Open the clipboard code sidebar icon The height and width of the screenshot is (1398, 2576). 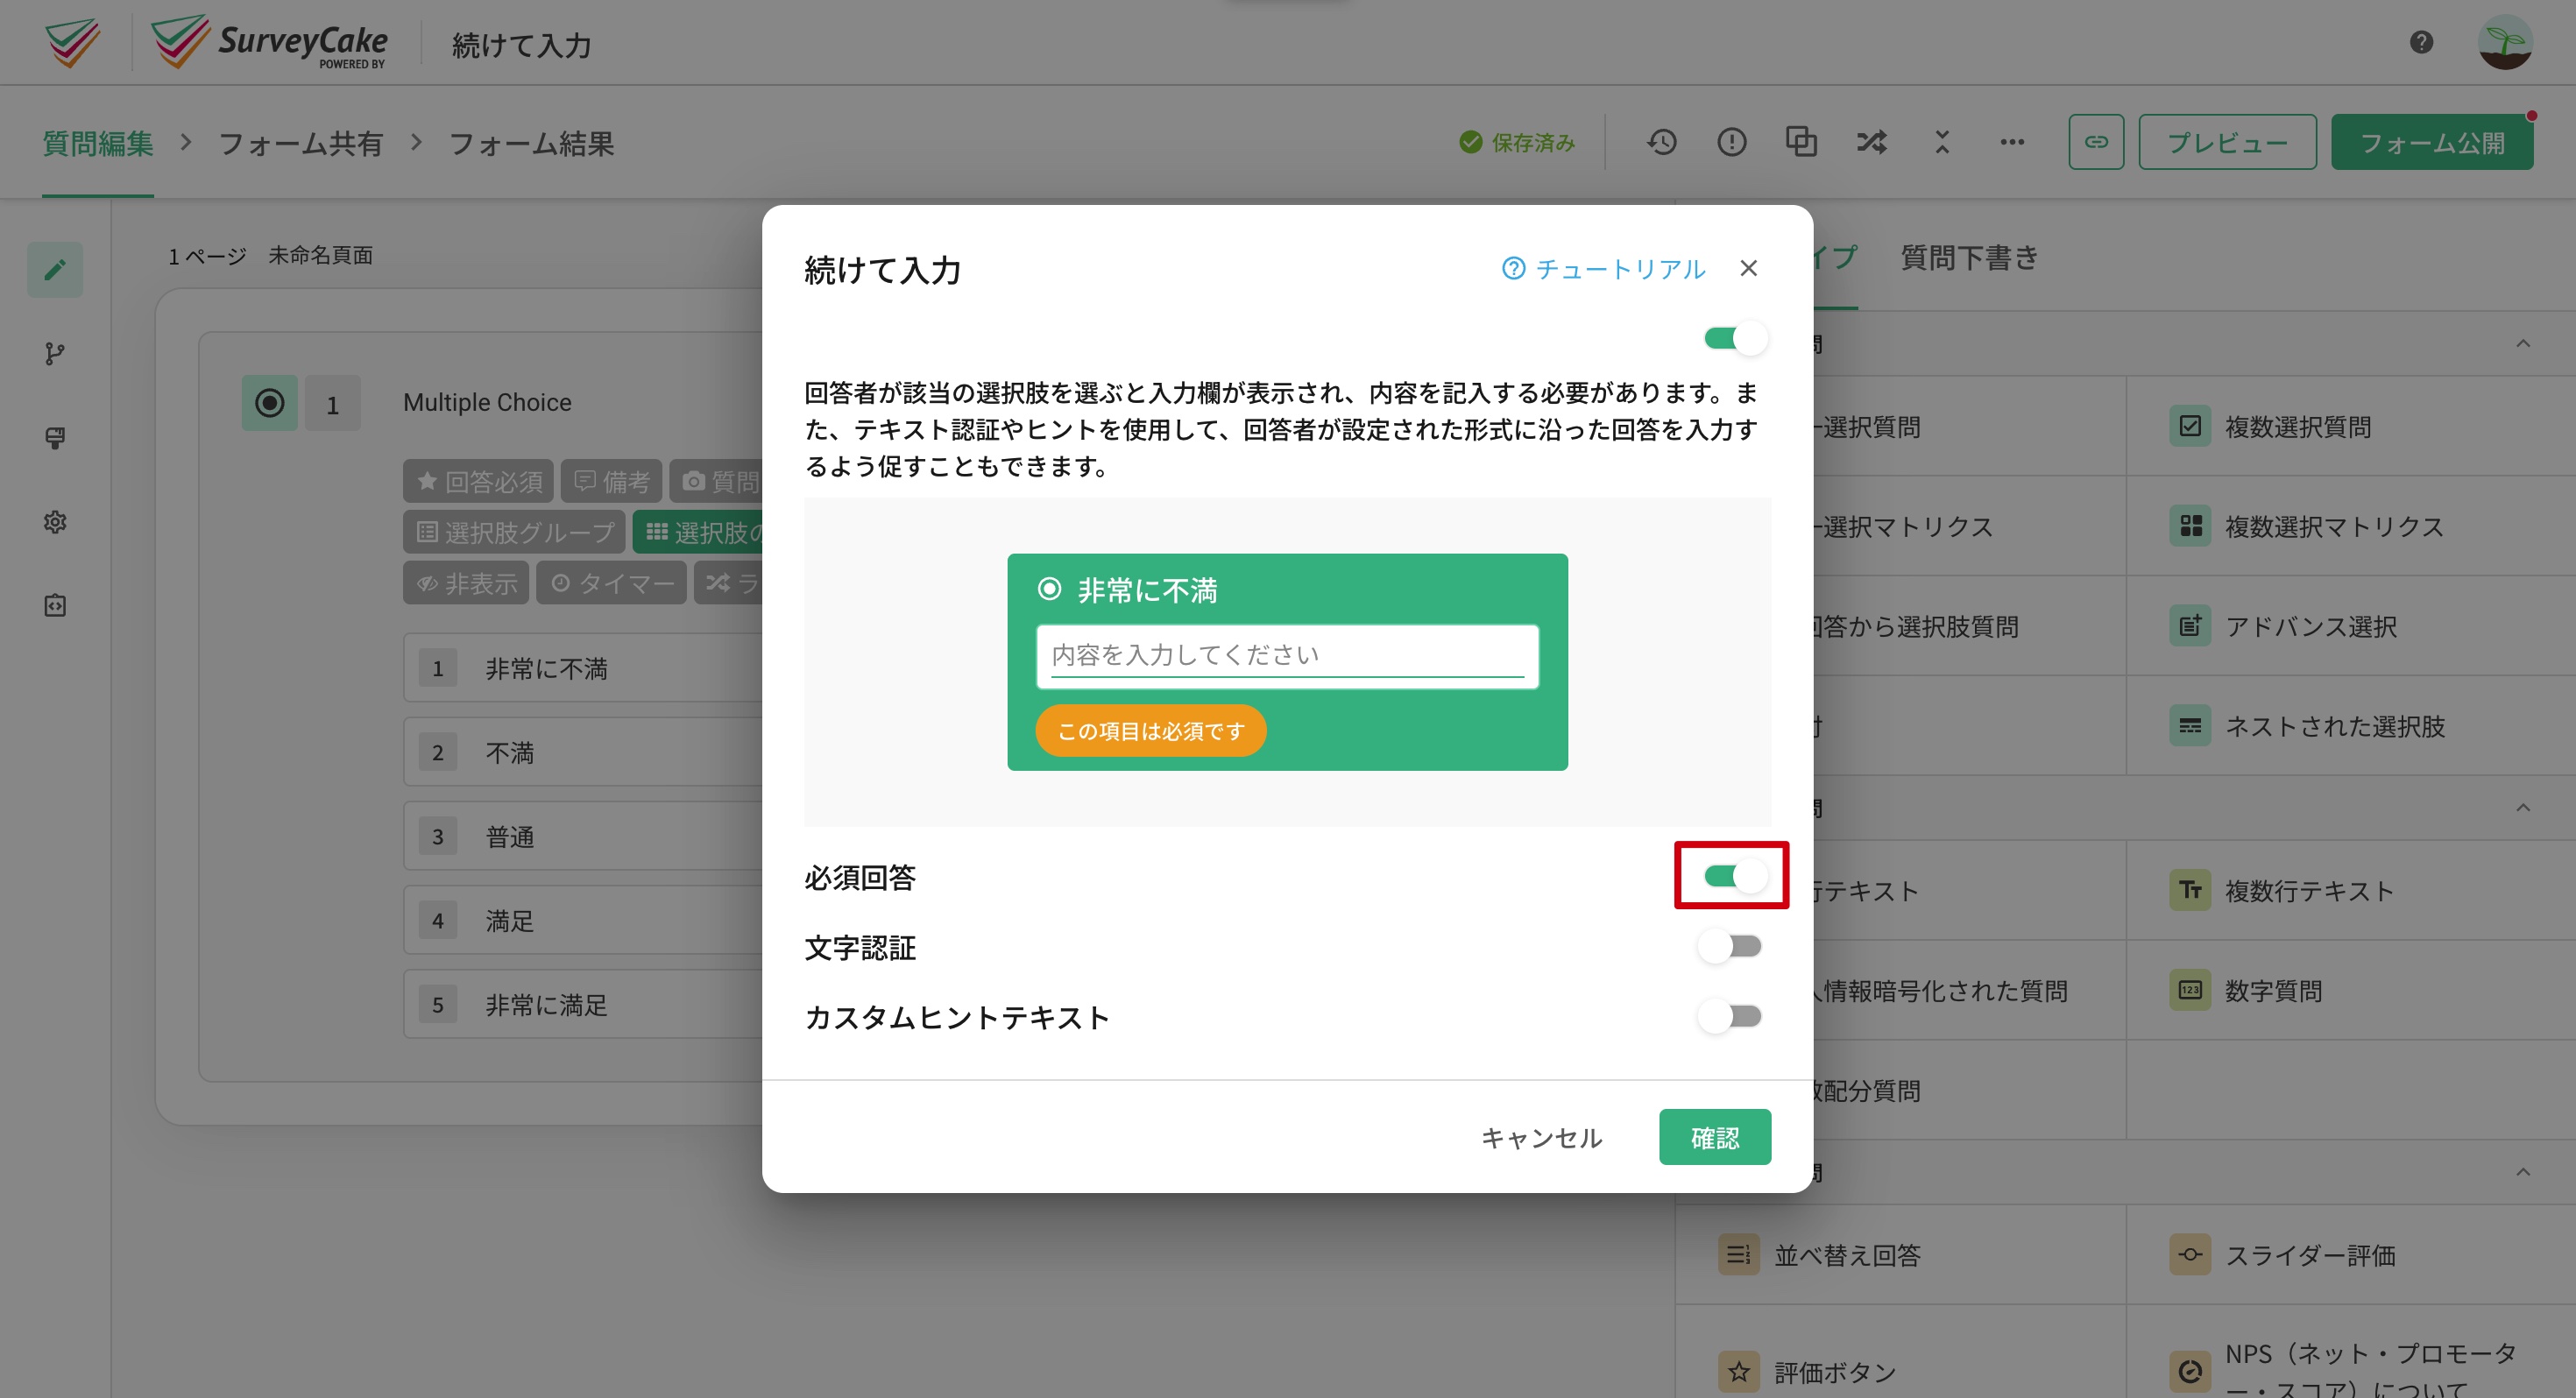click(x=55, y=605)
